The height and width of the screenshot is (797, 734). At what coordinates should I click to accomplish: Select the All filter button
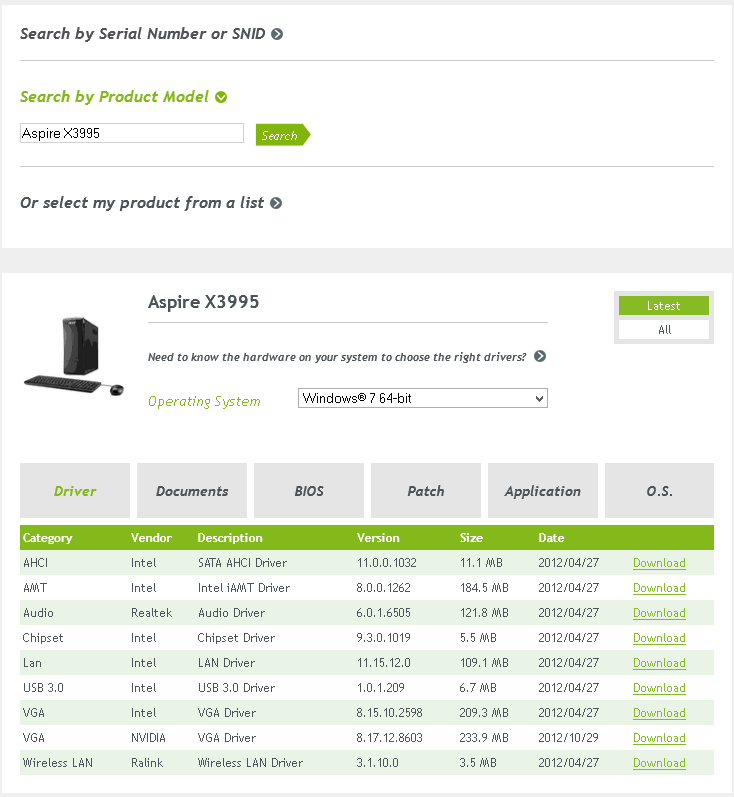[663, 329]
